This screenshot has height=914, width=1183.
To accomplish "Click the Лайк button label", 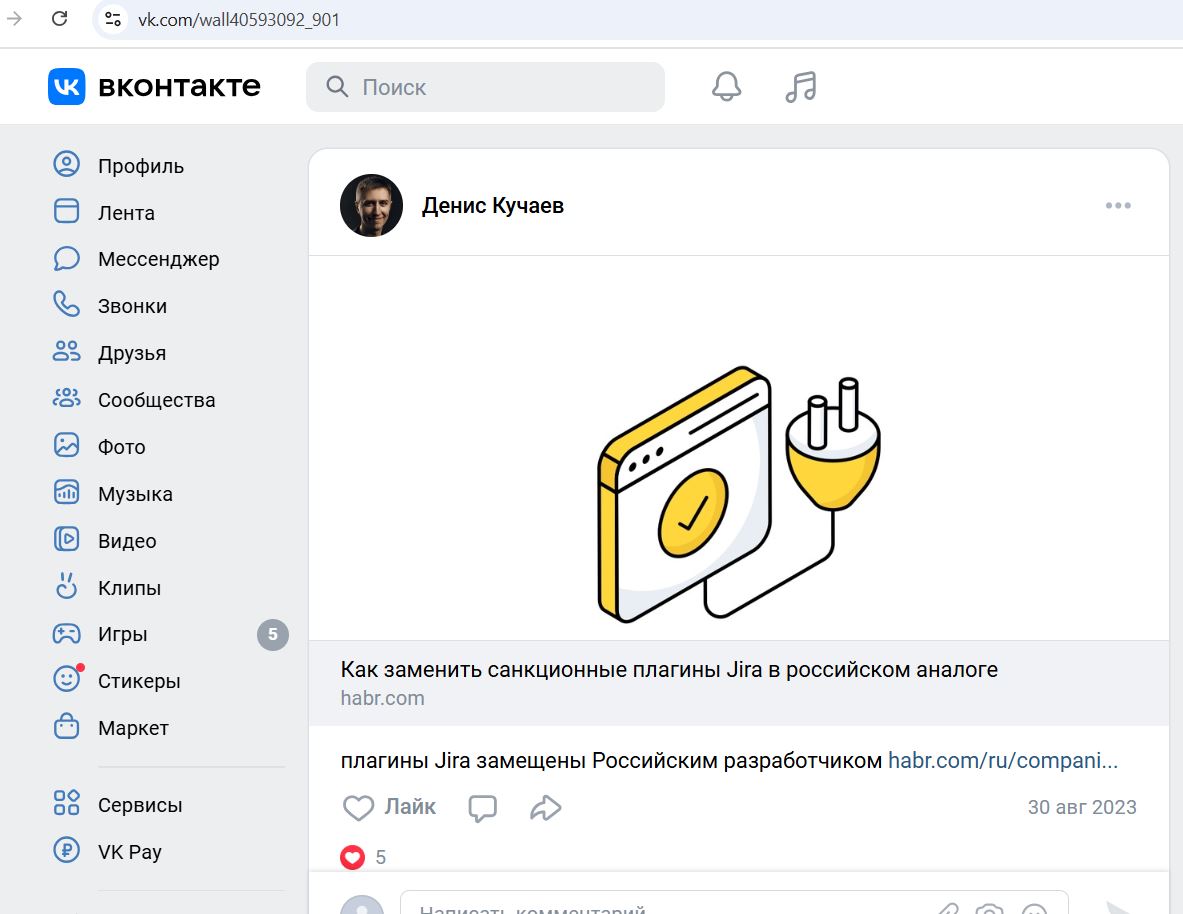I will click(x=410, y=807).
